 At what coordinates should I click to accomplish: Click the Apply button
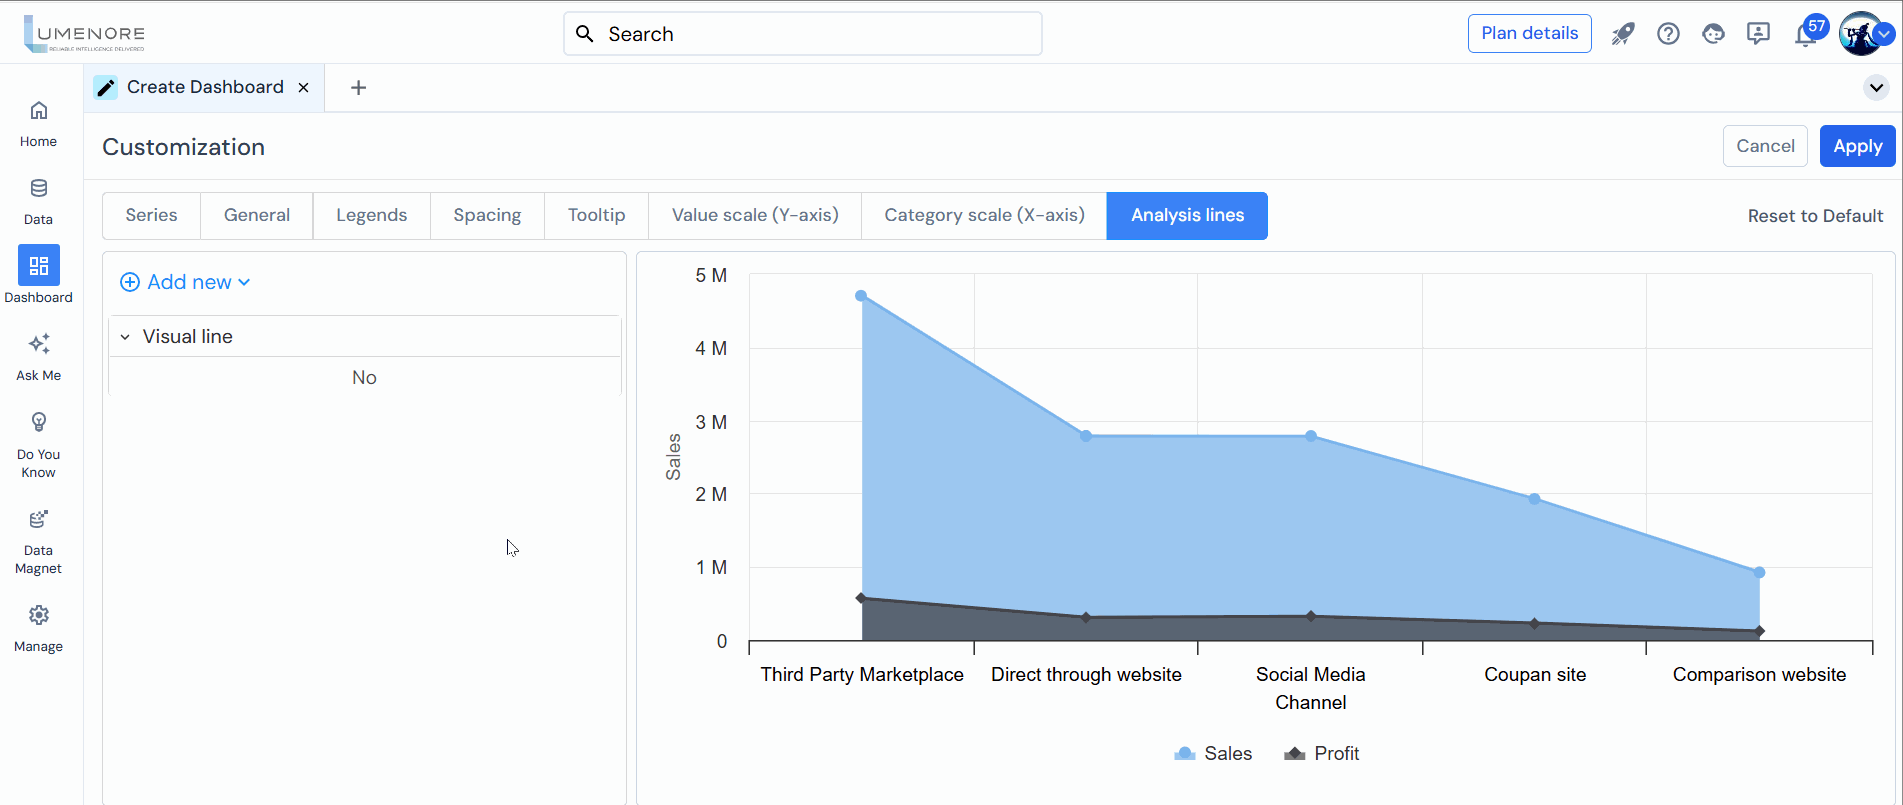pyautogui.click(x=1857, y=146)
